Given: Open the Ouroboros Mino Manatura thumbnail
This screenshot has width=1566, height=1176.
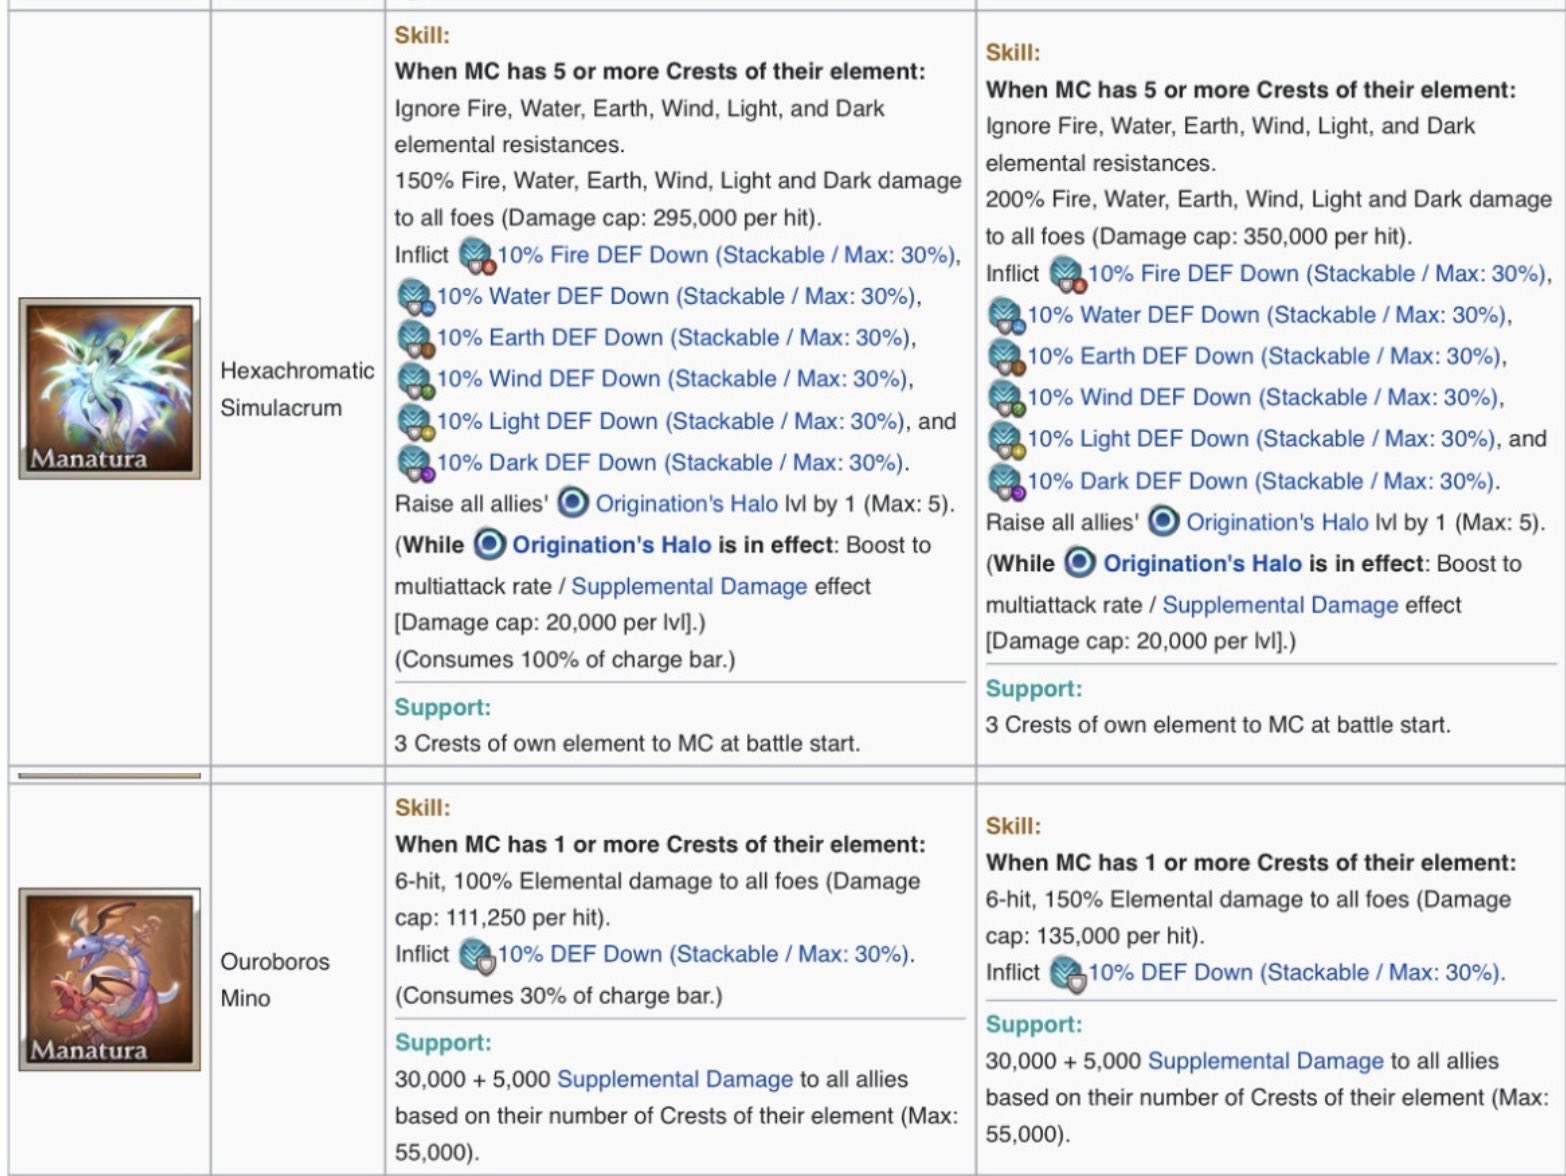Looking at the screenshot, I should (109, 979).
